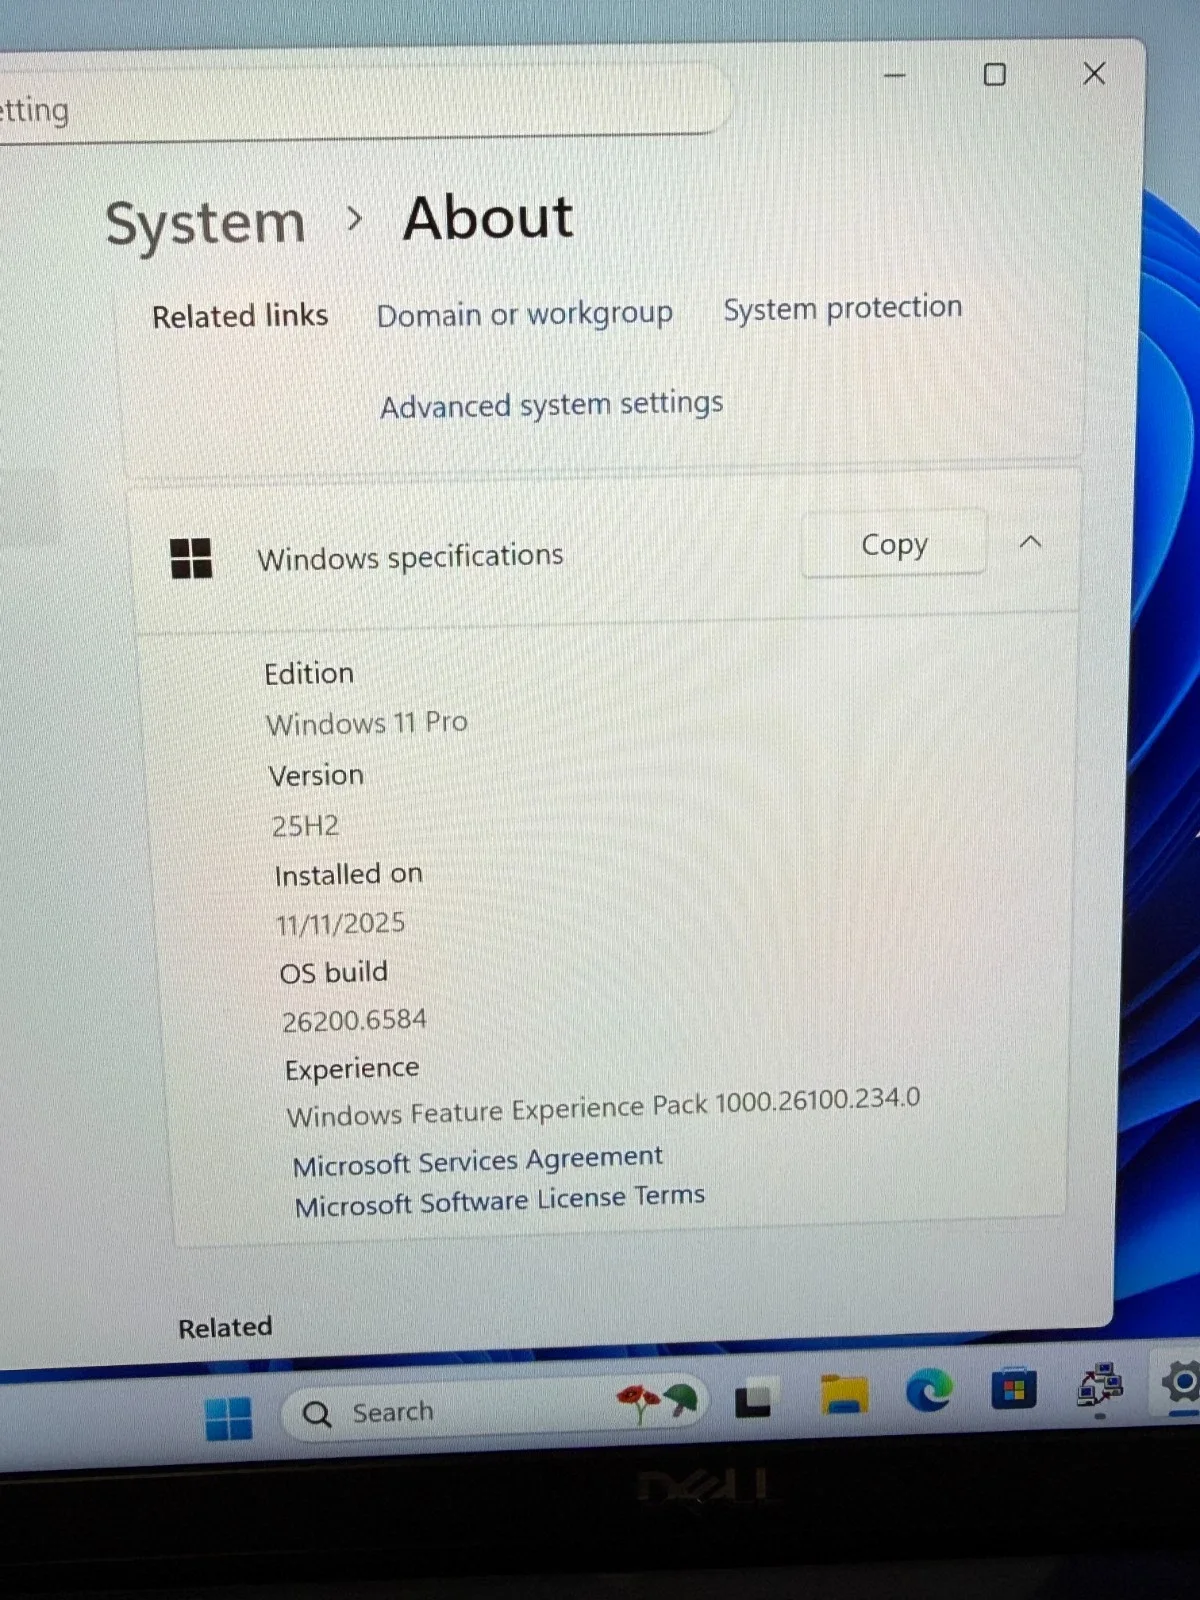Open Microsoft Store from the taskbar
This screenshot has height=1600, width=1200.
[1013, 1388]
